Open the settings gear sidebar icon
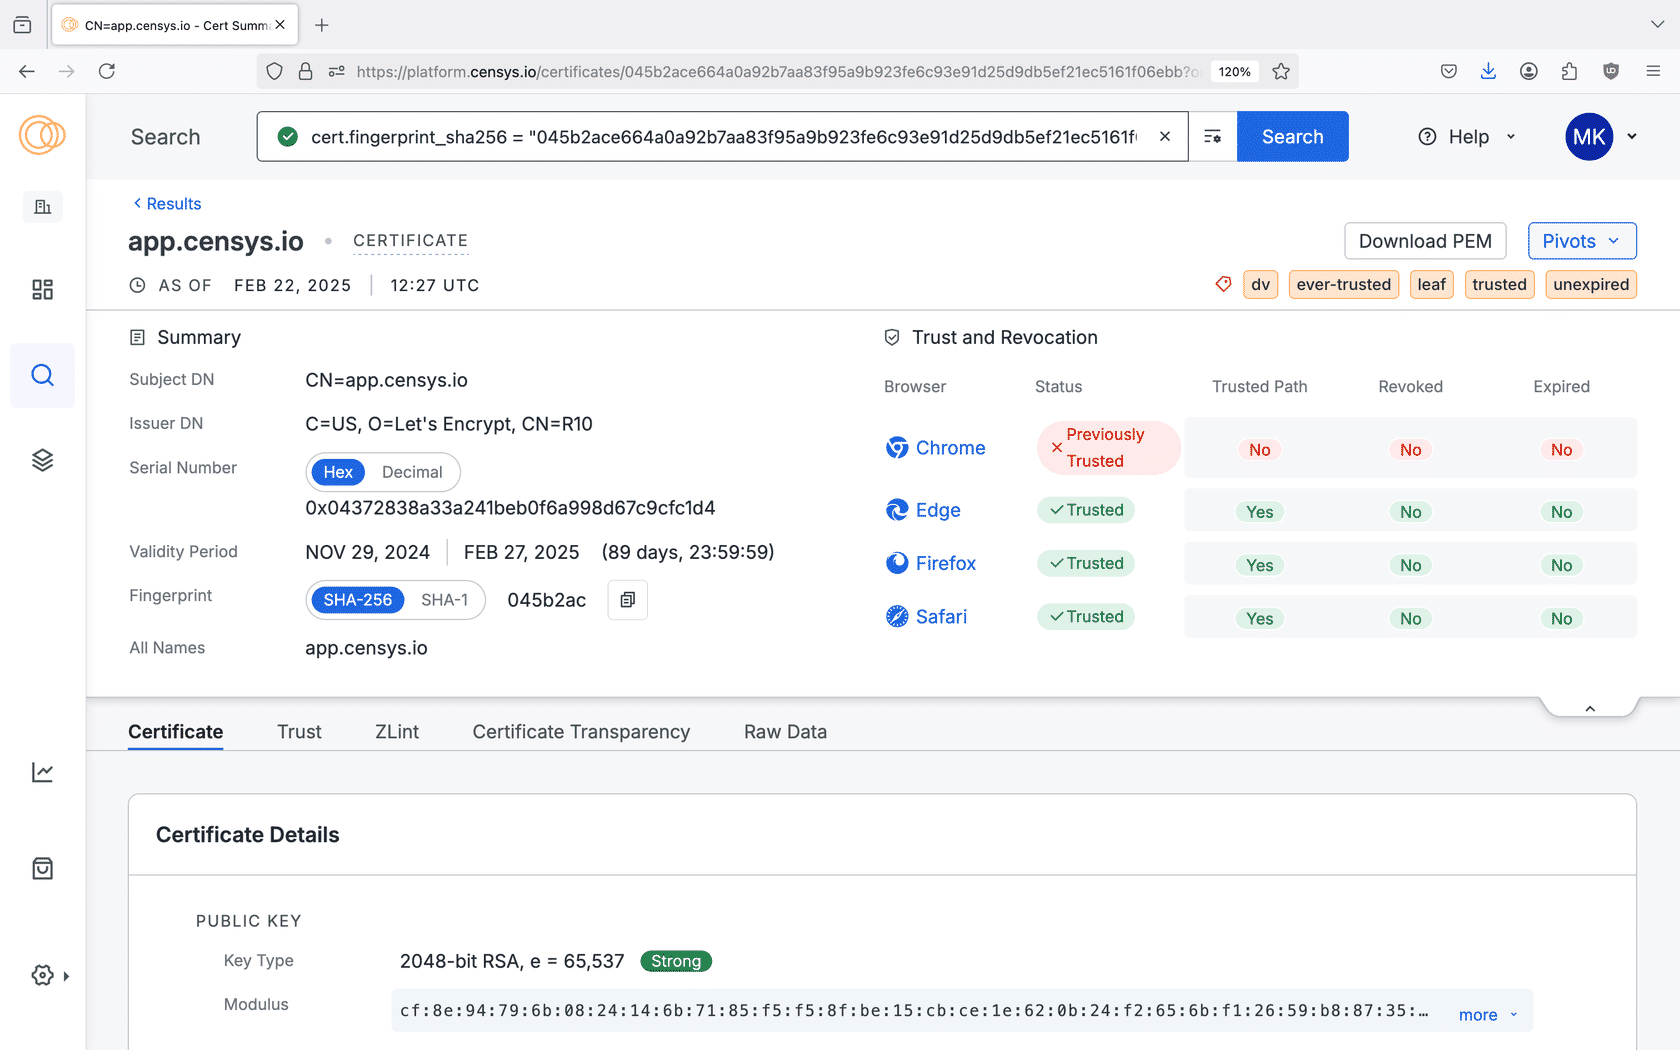Screen dimensions: 1680x1050 [x=42, y=975]
